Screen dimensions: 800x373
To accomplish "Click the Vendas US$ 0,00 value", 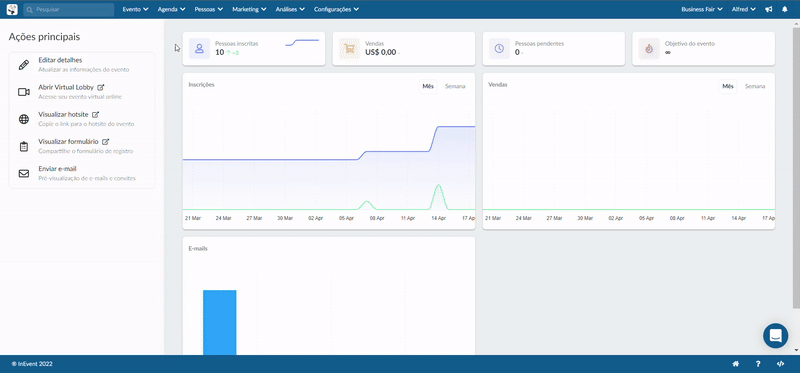I will pos(381,52).
